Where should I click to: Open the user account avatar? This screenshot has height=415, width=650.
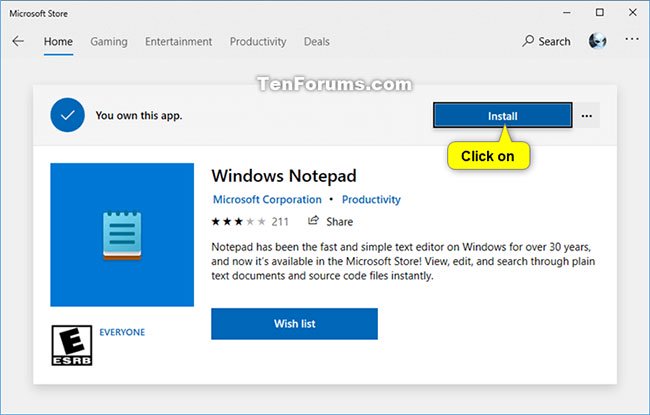tap(597, 41)
